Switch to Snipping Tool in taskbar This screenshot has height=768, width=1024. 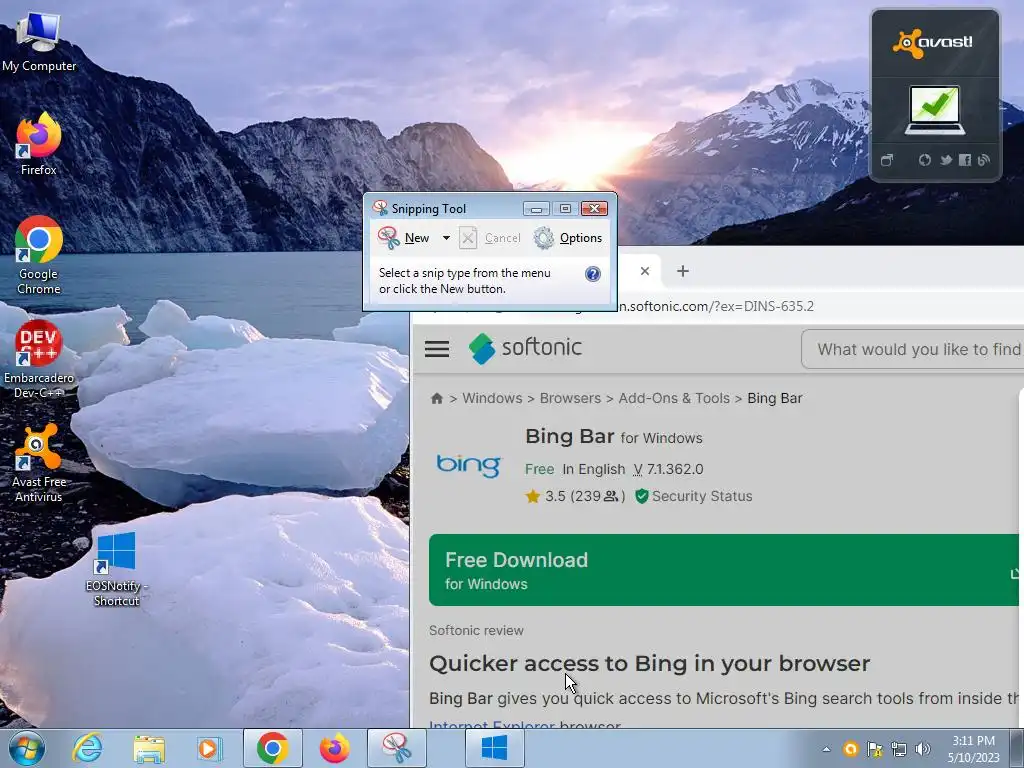click(396, 748)
